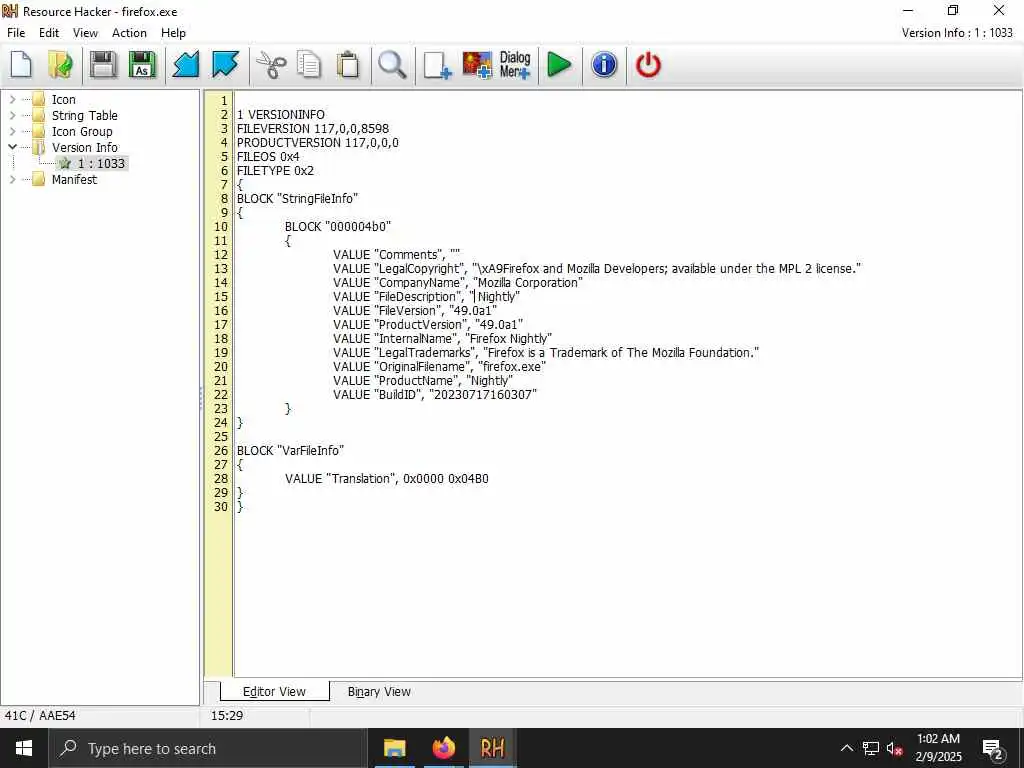This screenshot has width=1024, height=768.
Task: Copy with the two-pages icon
Action: click(x=309, y=65)
